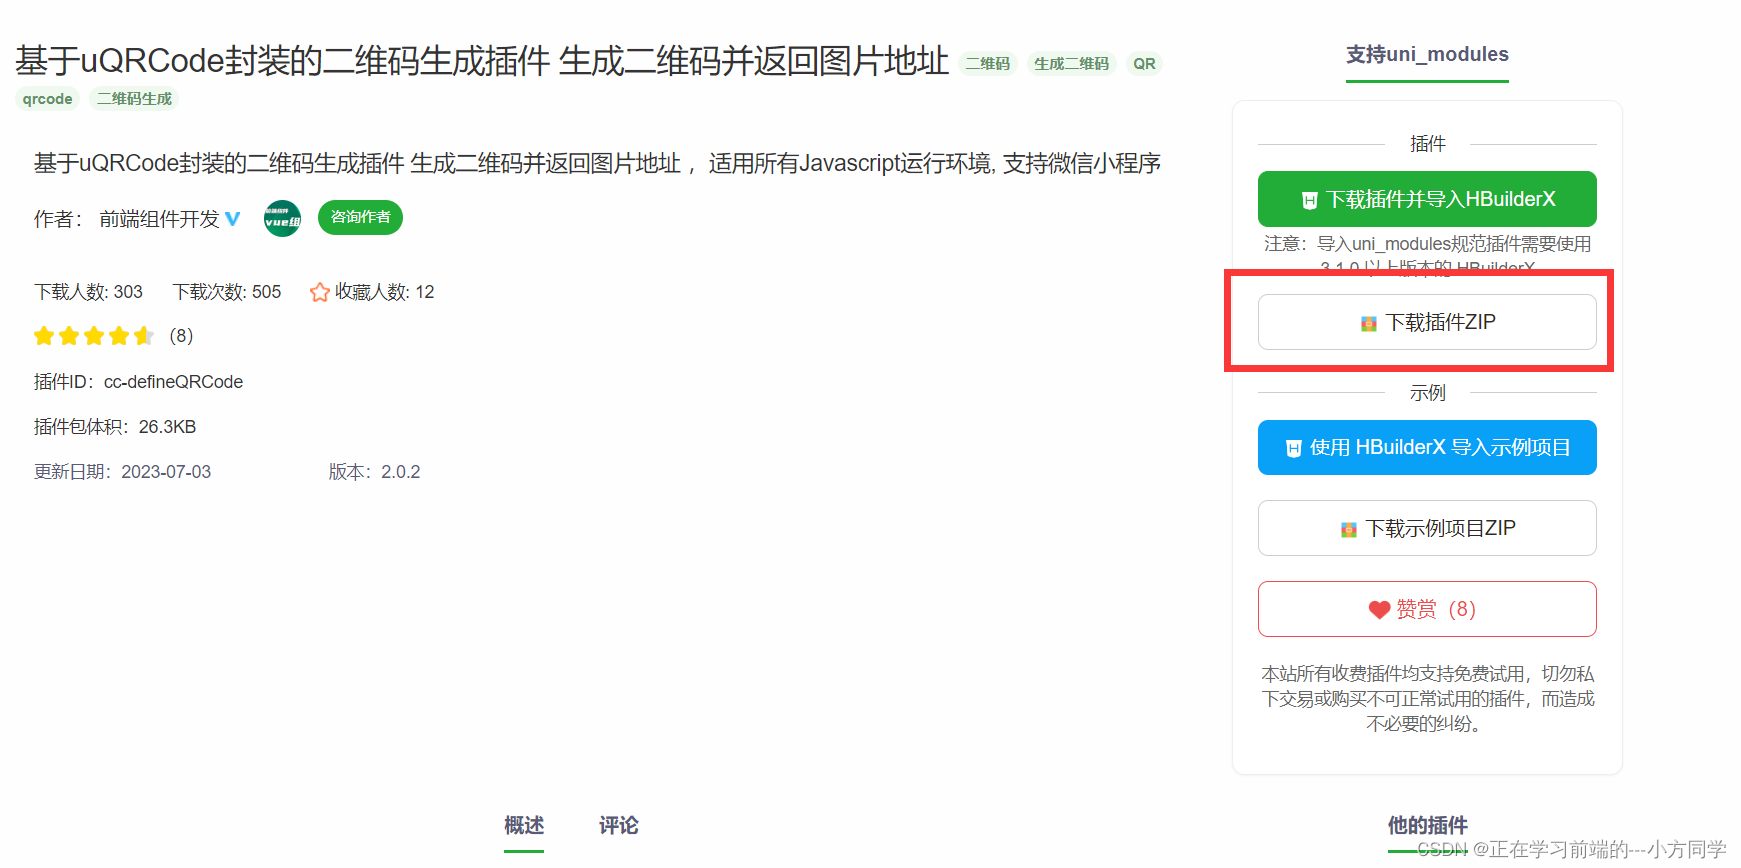Click the 赞赏 (8) button
The height and width of the screenshot is (868, 1741).
pos(1427,609)
